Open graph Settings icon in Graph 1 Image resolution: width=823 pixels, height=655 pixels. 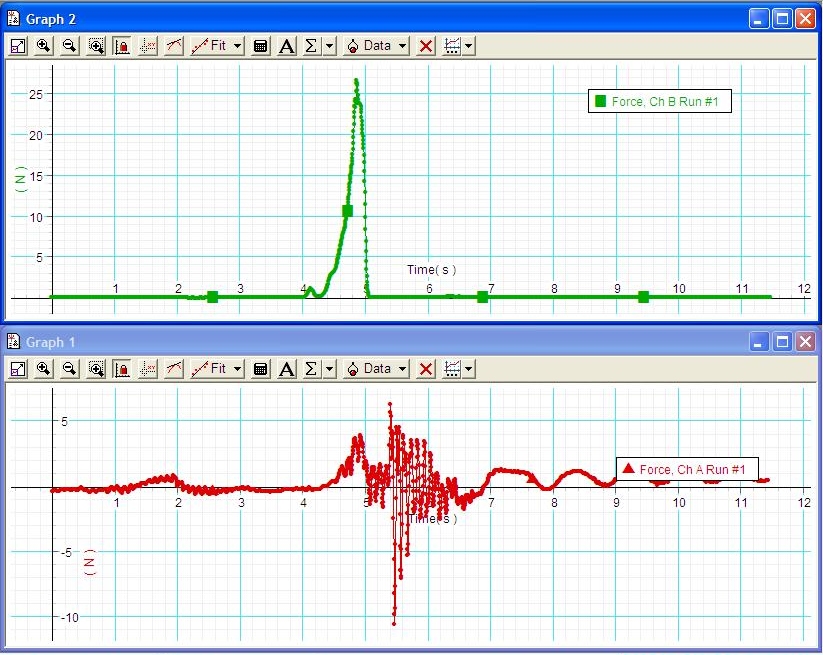452,369
